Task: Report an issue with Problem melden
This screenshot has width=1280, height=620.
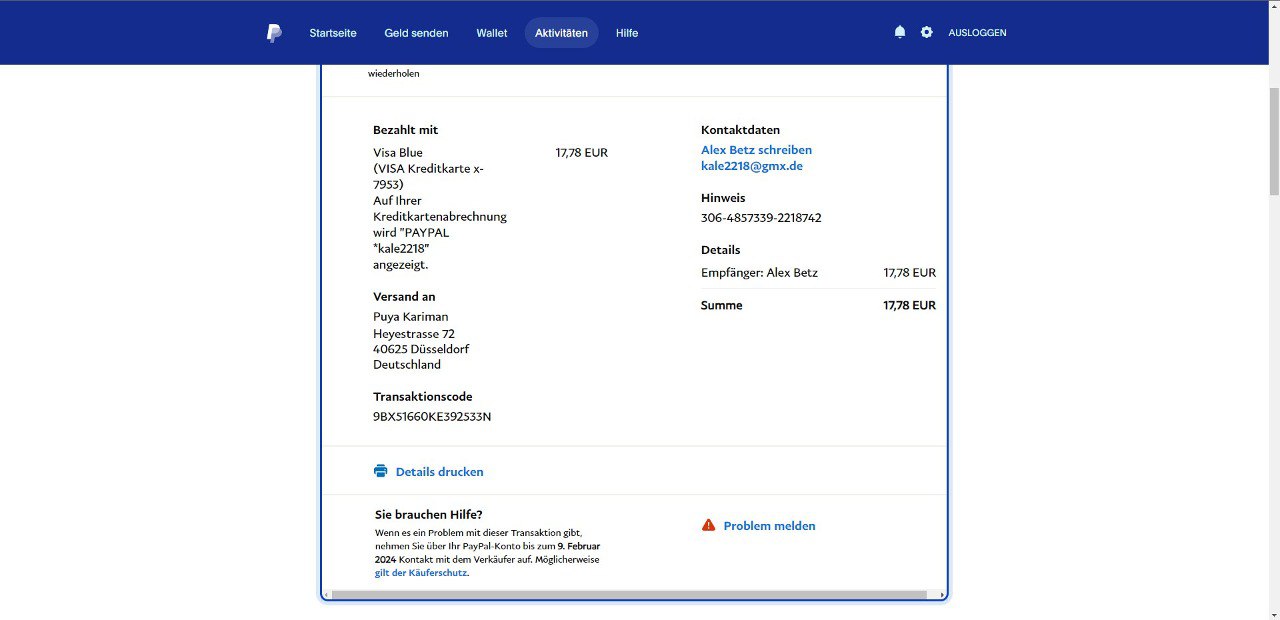Action: (769, 526)
